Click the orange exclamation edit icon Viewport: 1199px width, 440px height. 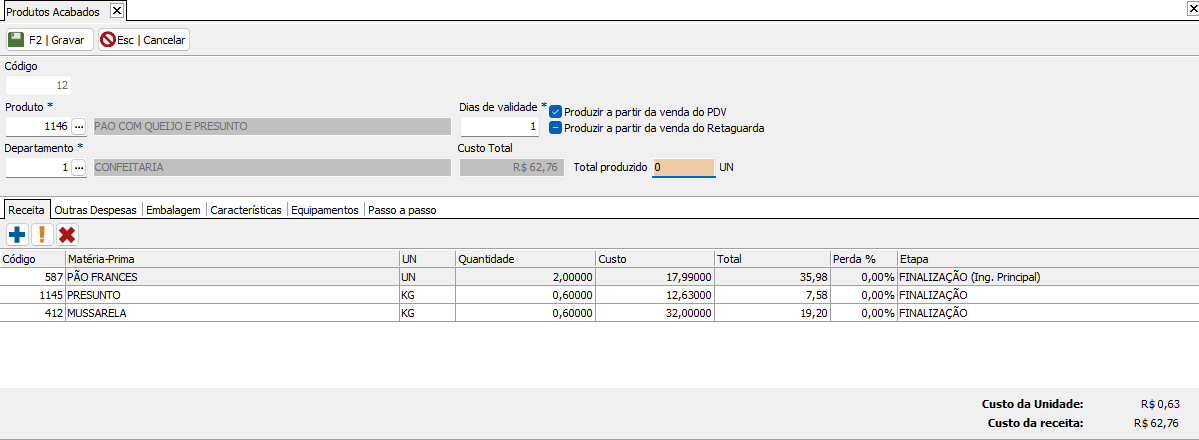(x=42, y=235)
